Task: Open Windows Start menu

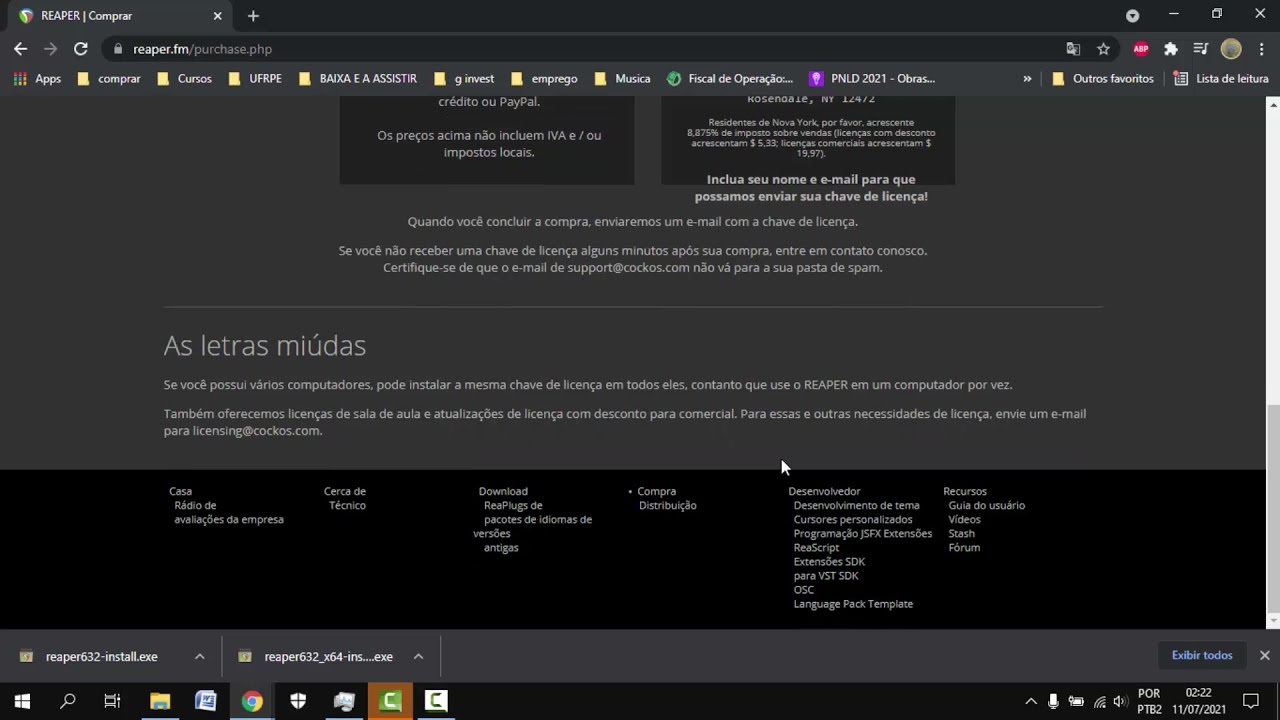Action: point(22,701)
